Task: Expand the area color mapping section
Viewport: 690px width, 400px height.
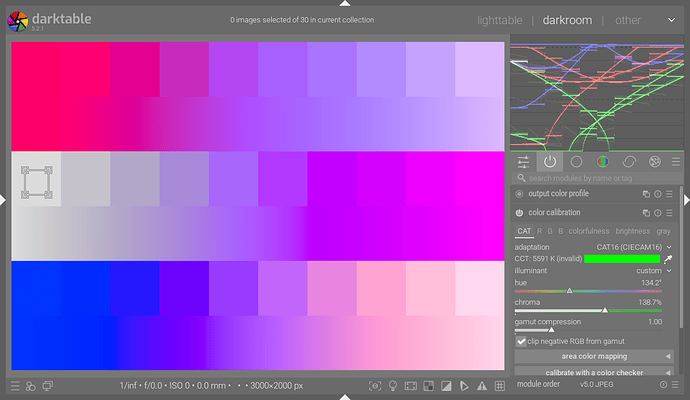Action: click(594, 356)
